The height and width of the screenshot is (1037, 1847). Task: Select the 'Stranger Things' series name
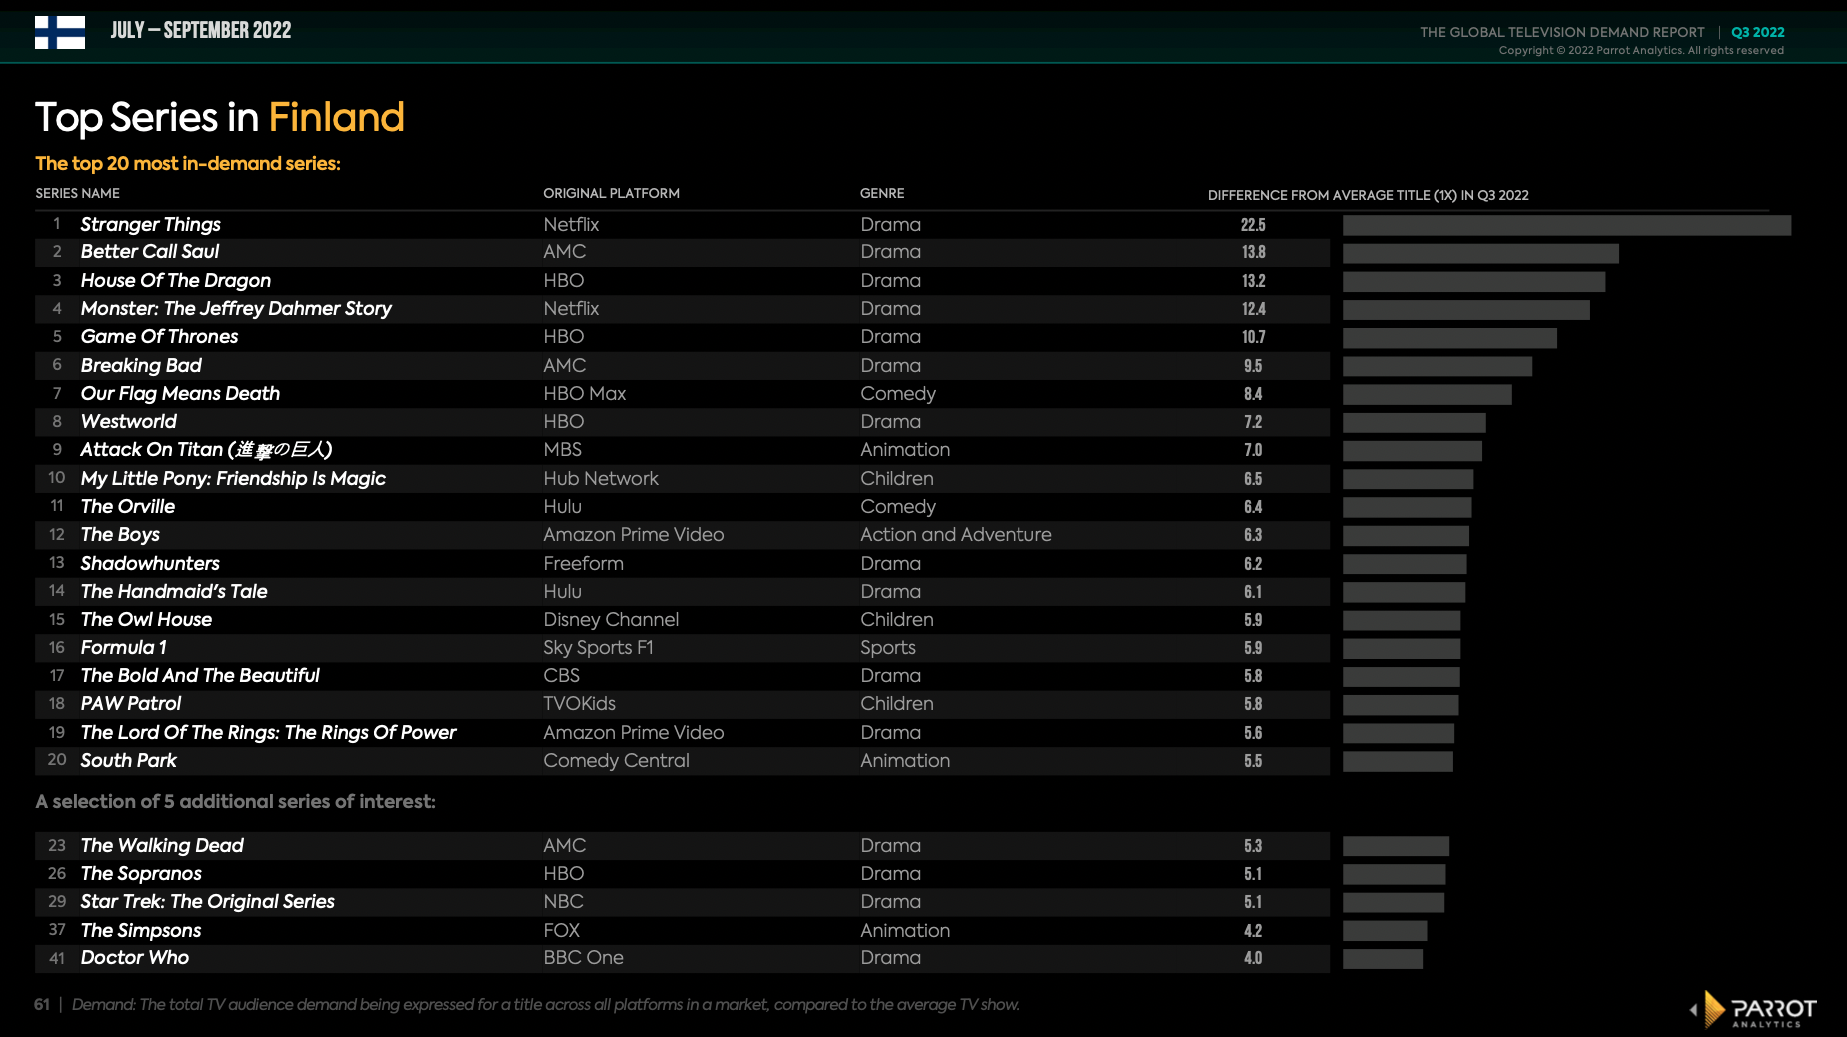pyautogui.click(x=150, y=224)
